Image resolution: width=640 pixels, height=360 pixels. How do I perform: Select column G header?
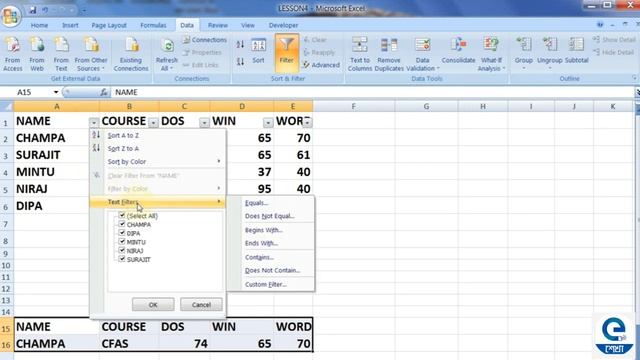point(426,106)
